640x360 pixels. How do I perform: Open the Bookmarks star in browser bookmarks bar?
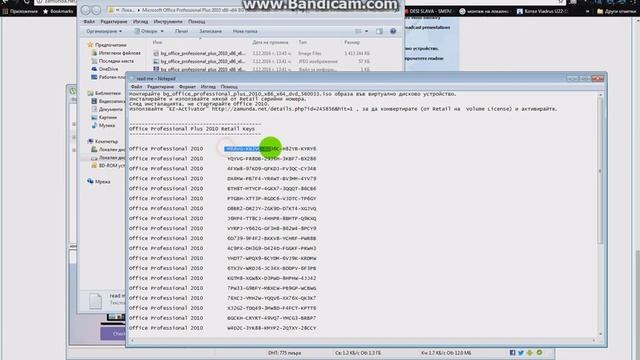click(x=58, y=11)
